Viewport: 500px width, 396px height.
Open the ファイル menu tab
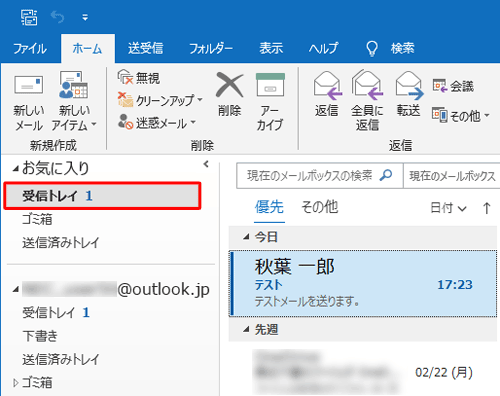30,49
